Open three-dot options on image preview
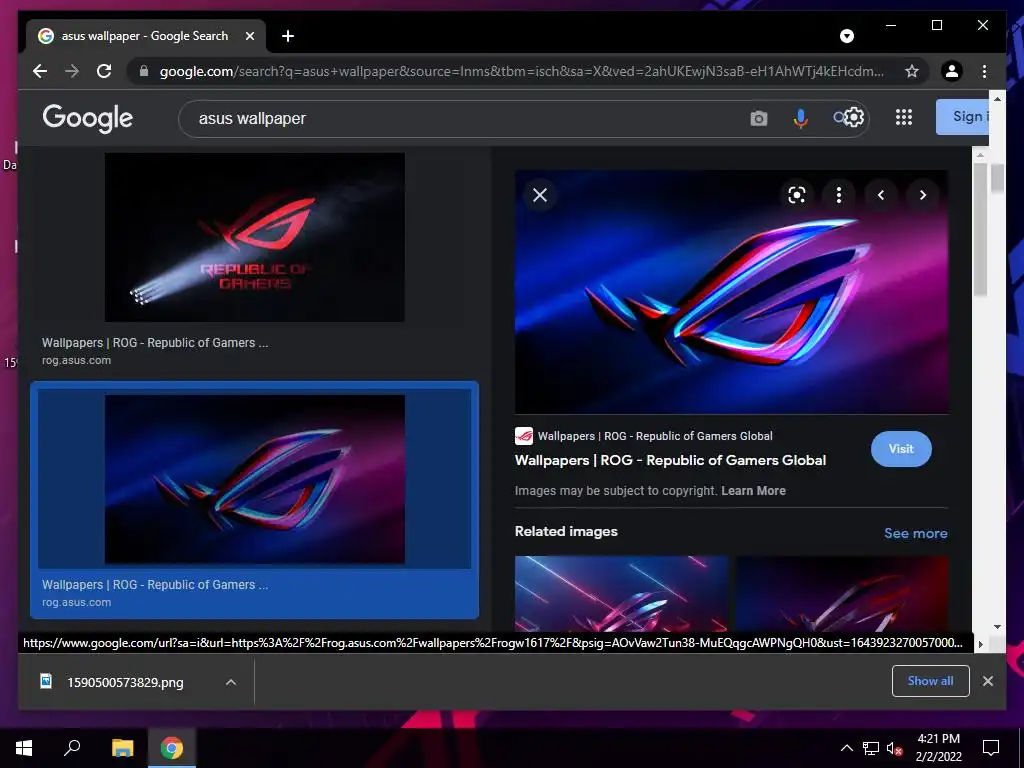Image resolution: width=1024 pixels, height=768 pixels. pyautogui.click(x=839, y=195)
